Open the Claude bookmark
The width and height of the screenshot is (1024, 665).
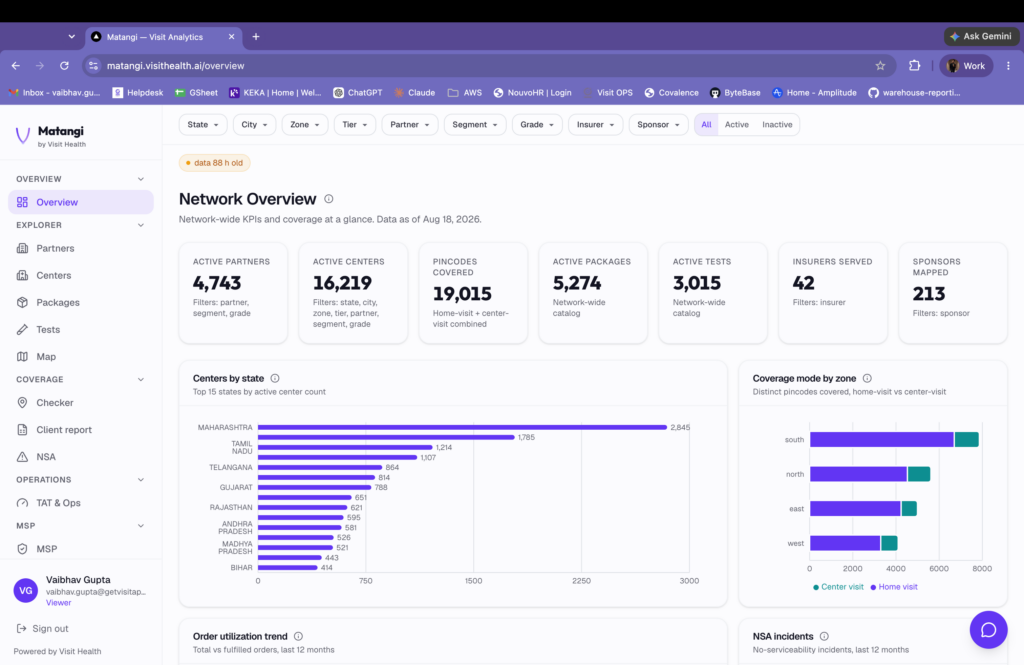point(414,93)
